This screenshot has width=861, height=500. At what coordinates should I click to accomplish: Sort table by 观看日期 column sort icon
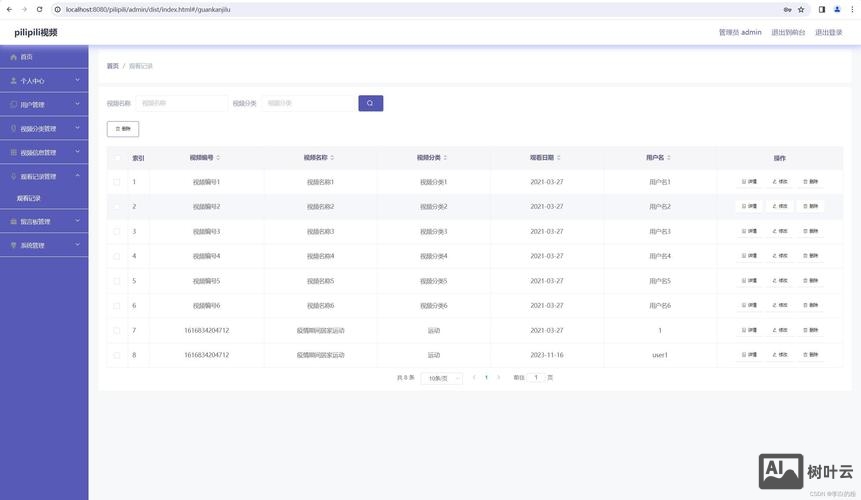(x=558, y=158)
